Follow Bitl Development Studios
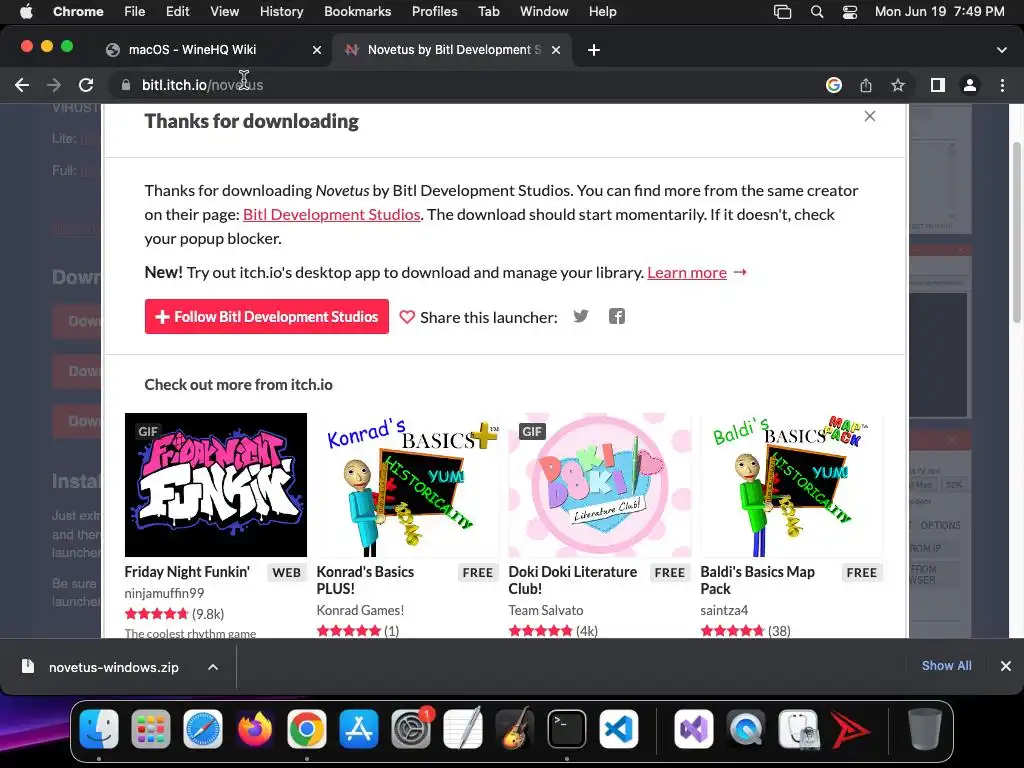This screenshot has height=768, width=1024. pyautogui.click(x=266, y=317)
